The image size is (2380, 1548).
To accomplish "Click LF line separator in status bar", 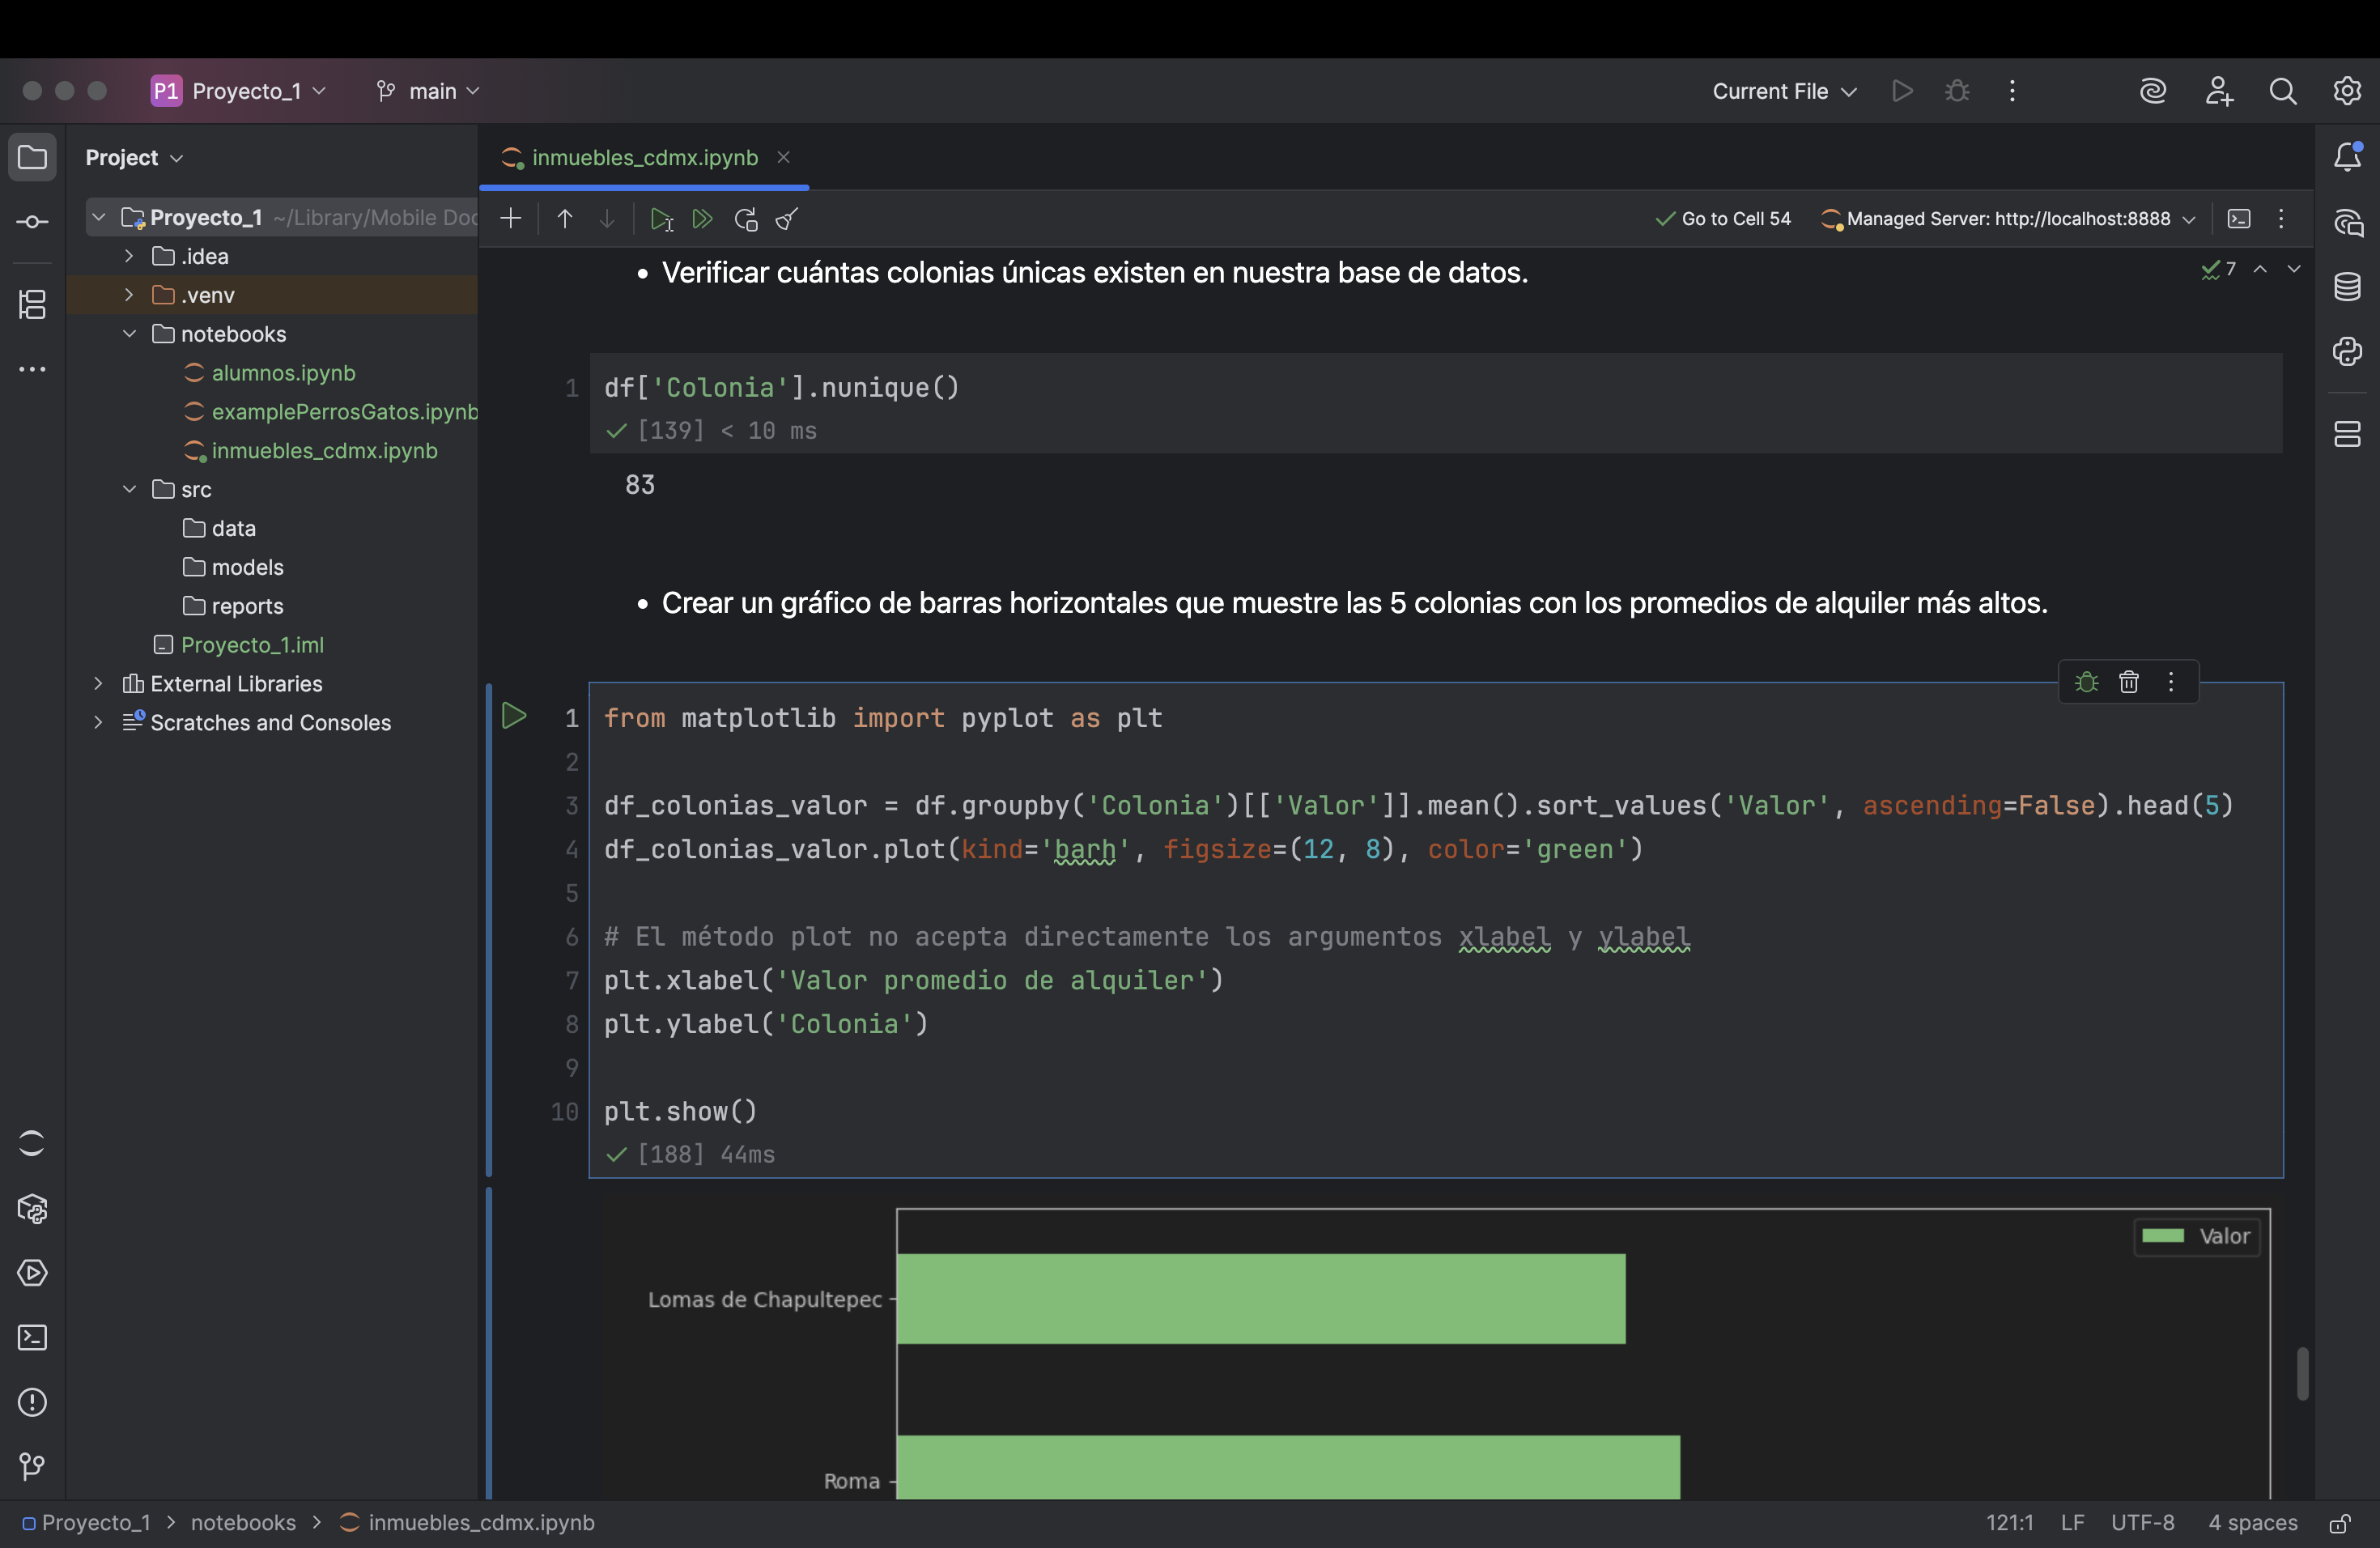I will point(2072,1523).
